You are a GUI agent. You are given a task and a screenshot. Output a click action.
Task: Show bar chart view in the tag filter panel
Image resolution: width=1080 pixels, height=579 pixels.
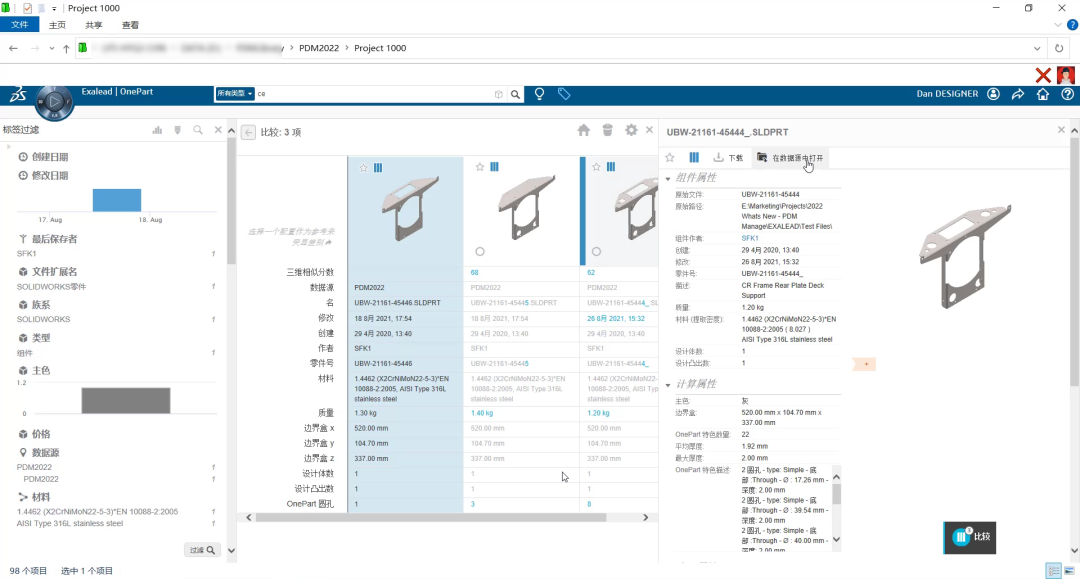pyautogui.click(x=157, y=129)
